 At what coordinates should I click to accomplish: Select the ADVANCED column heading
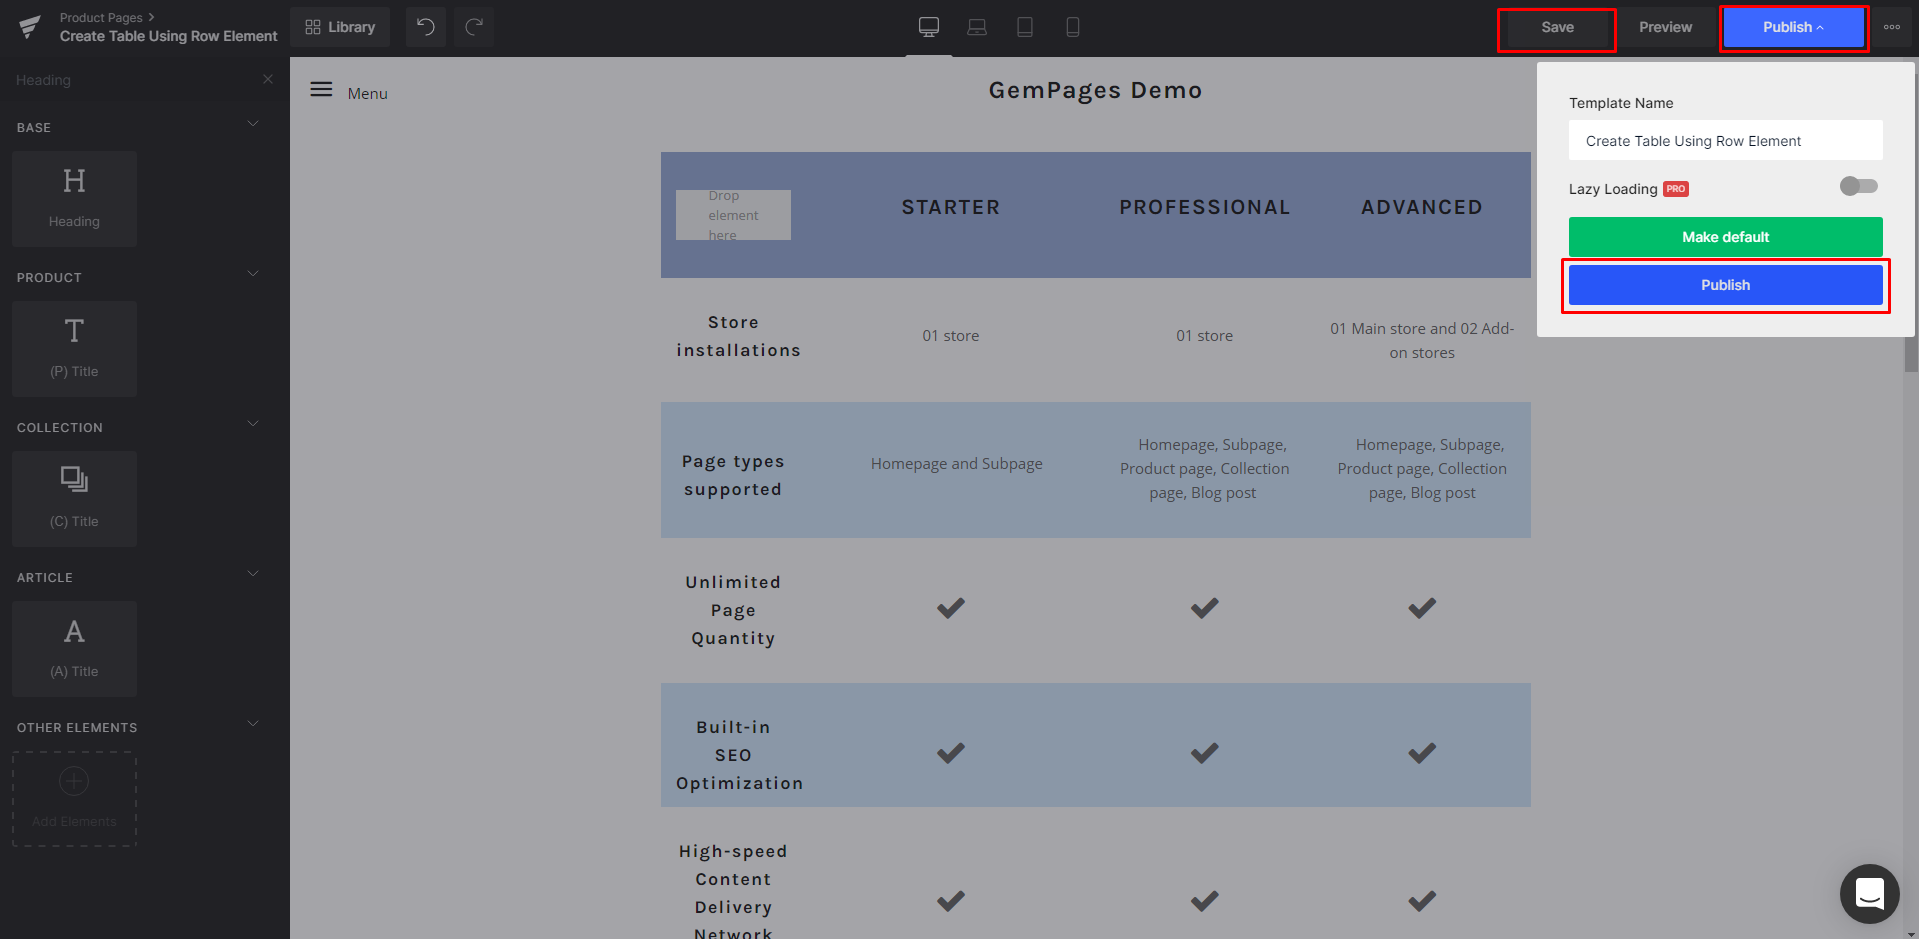coord(1422,207)
